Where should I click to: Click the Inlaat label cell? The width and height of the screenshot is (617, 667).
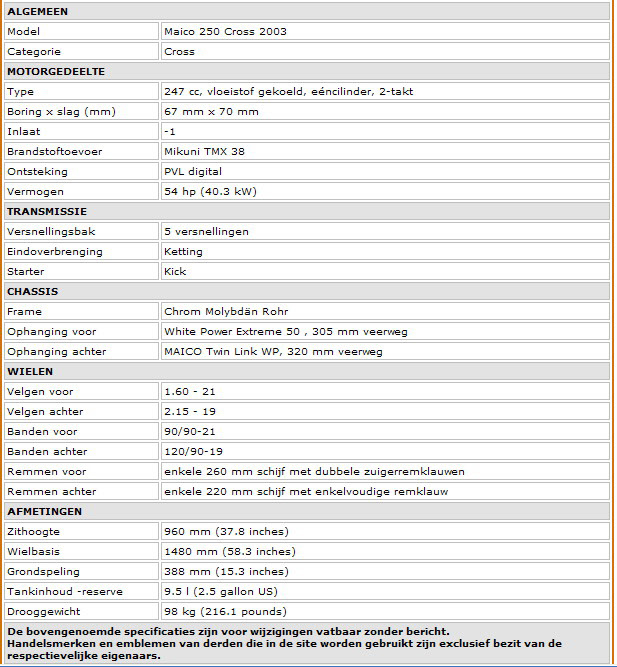[81, 131]
